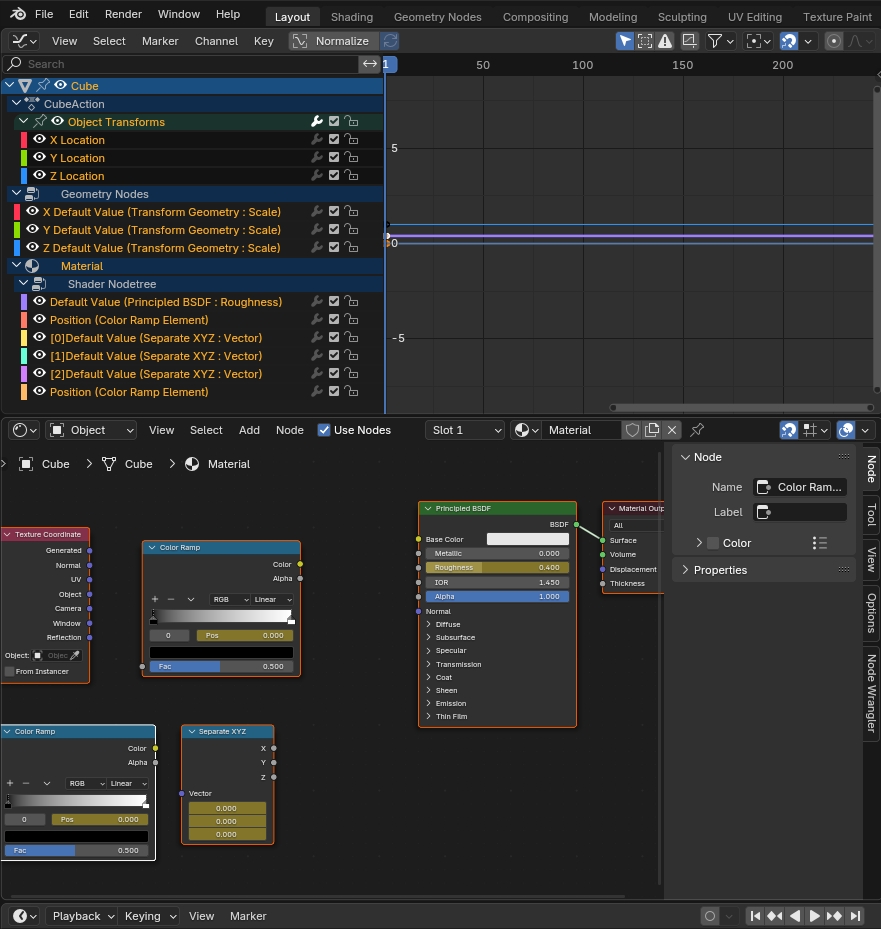Screen dimensions: 881x929
Task: Browse materials with sphere icon
Action: (x=526, y=430)
